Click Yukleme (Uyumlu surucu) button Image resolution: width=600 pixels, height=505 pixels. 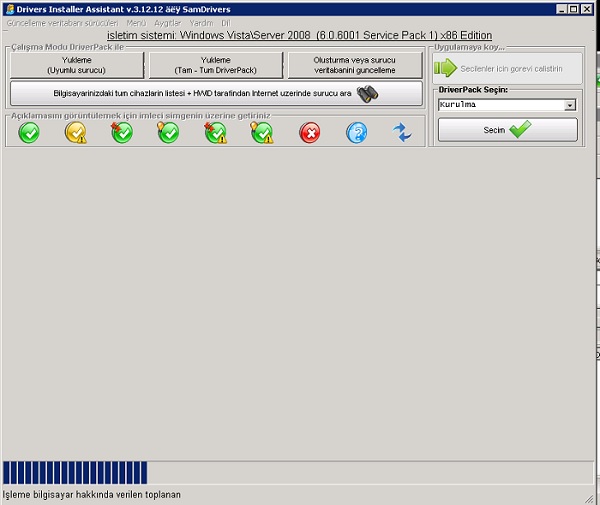coord(77,65)
